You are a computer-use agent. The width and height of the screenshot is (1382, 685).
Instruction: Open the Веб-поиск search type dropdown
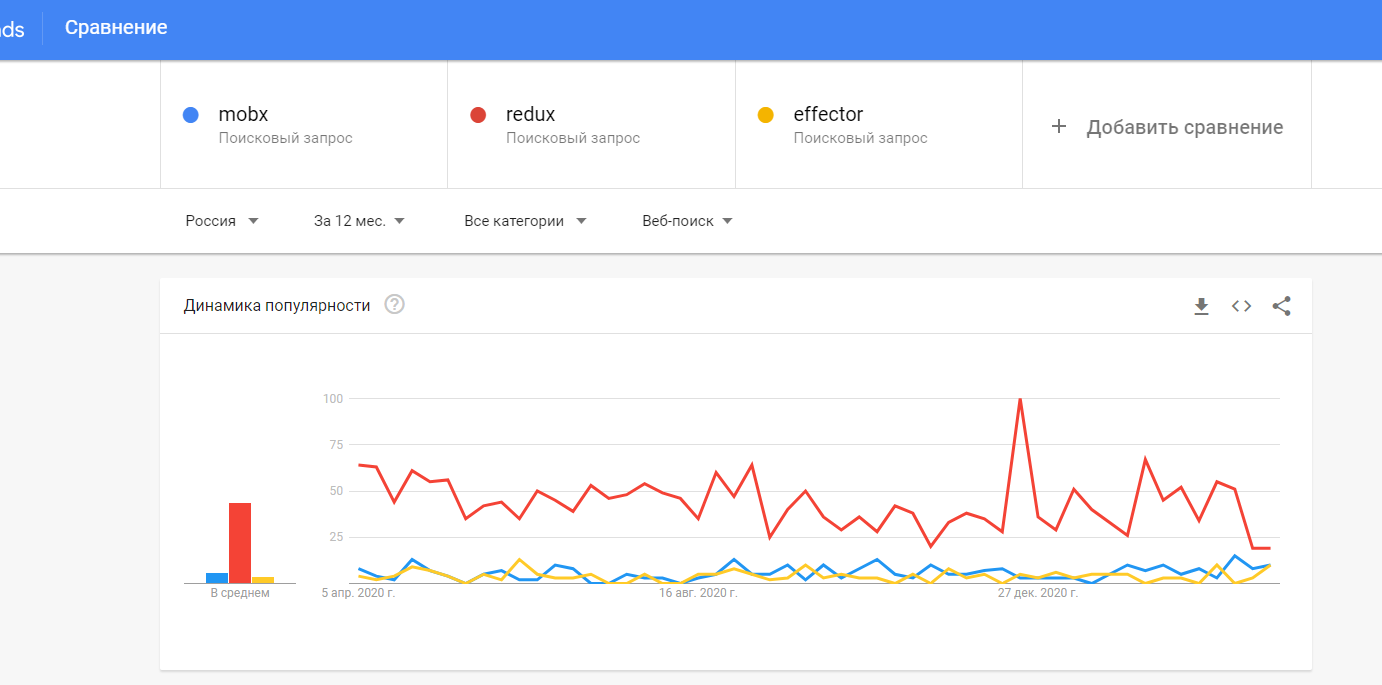pos(687,221)
